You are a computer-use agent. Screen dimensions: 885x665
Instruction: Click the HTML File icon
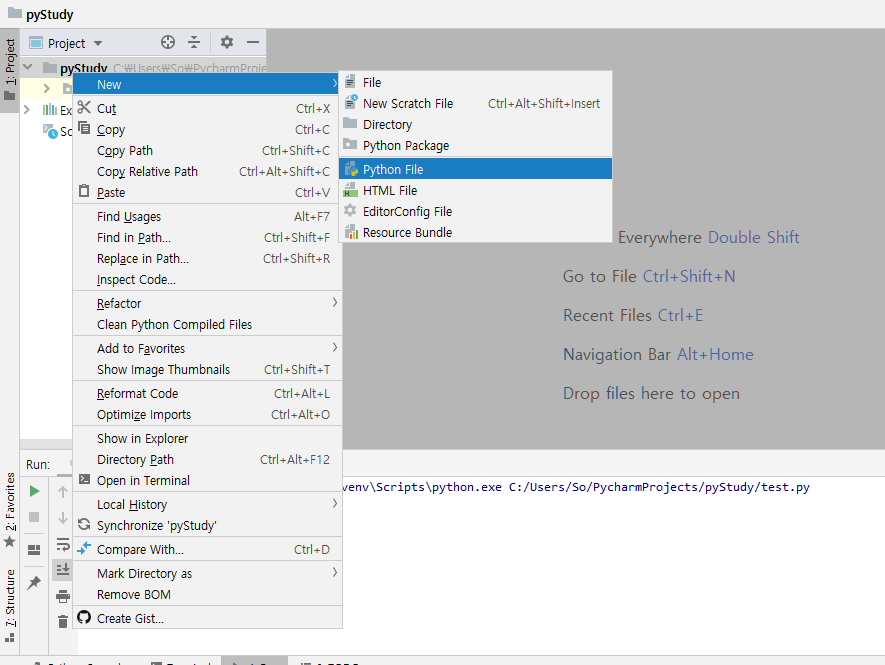coord(351,190)
